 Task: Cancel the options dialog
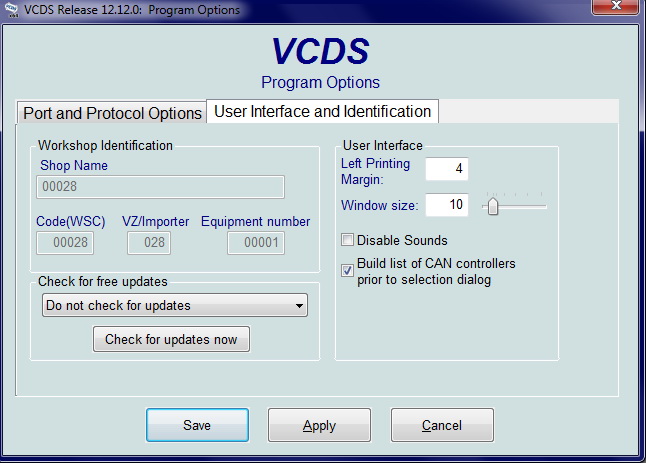[x=442, y=425]
